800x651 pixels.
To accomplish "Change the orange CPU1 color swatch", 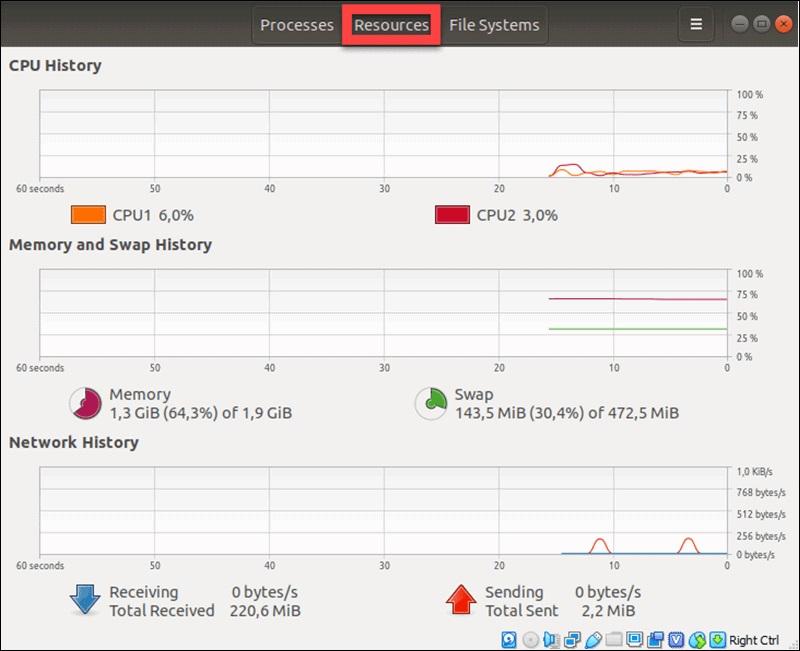I will click(x=88, y=215).
